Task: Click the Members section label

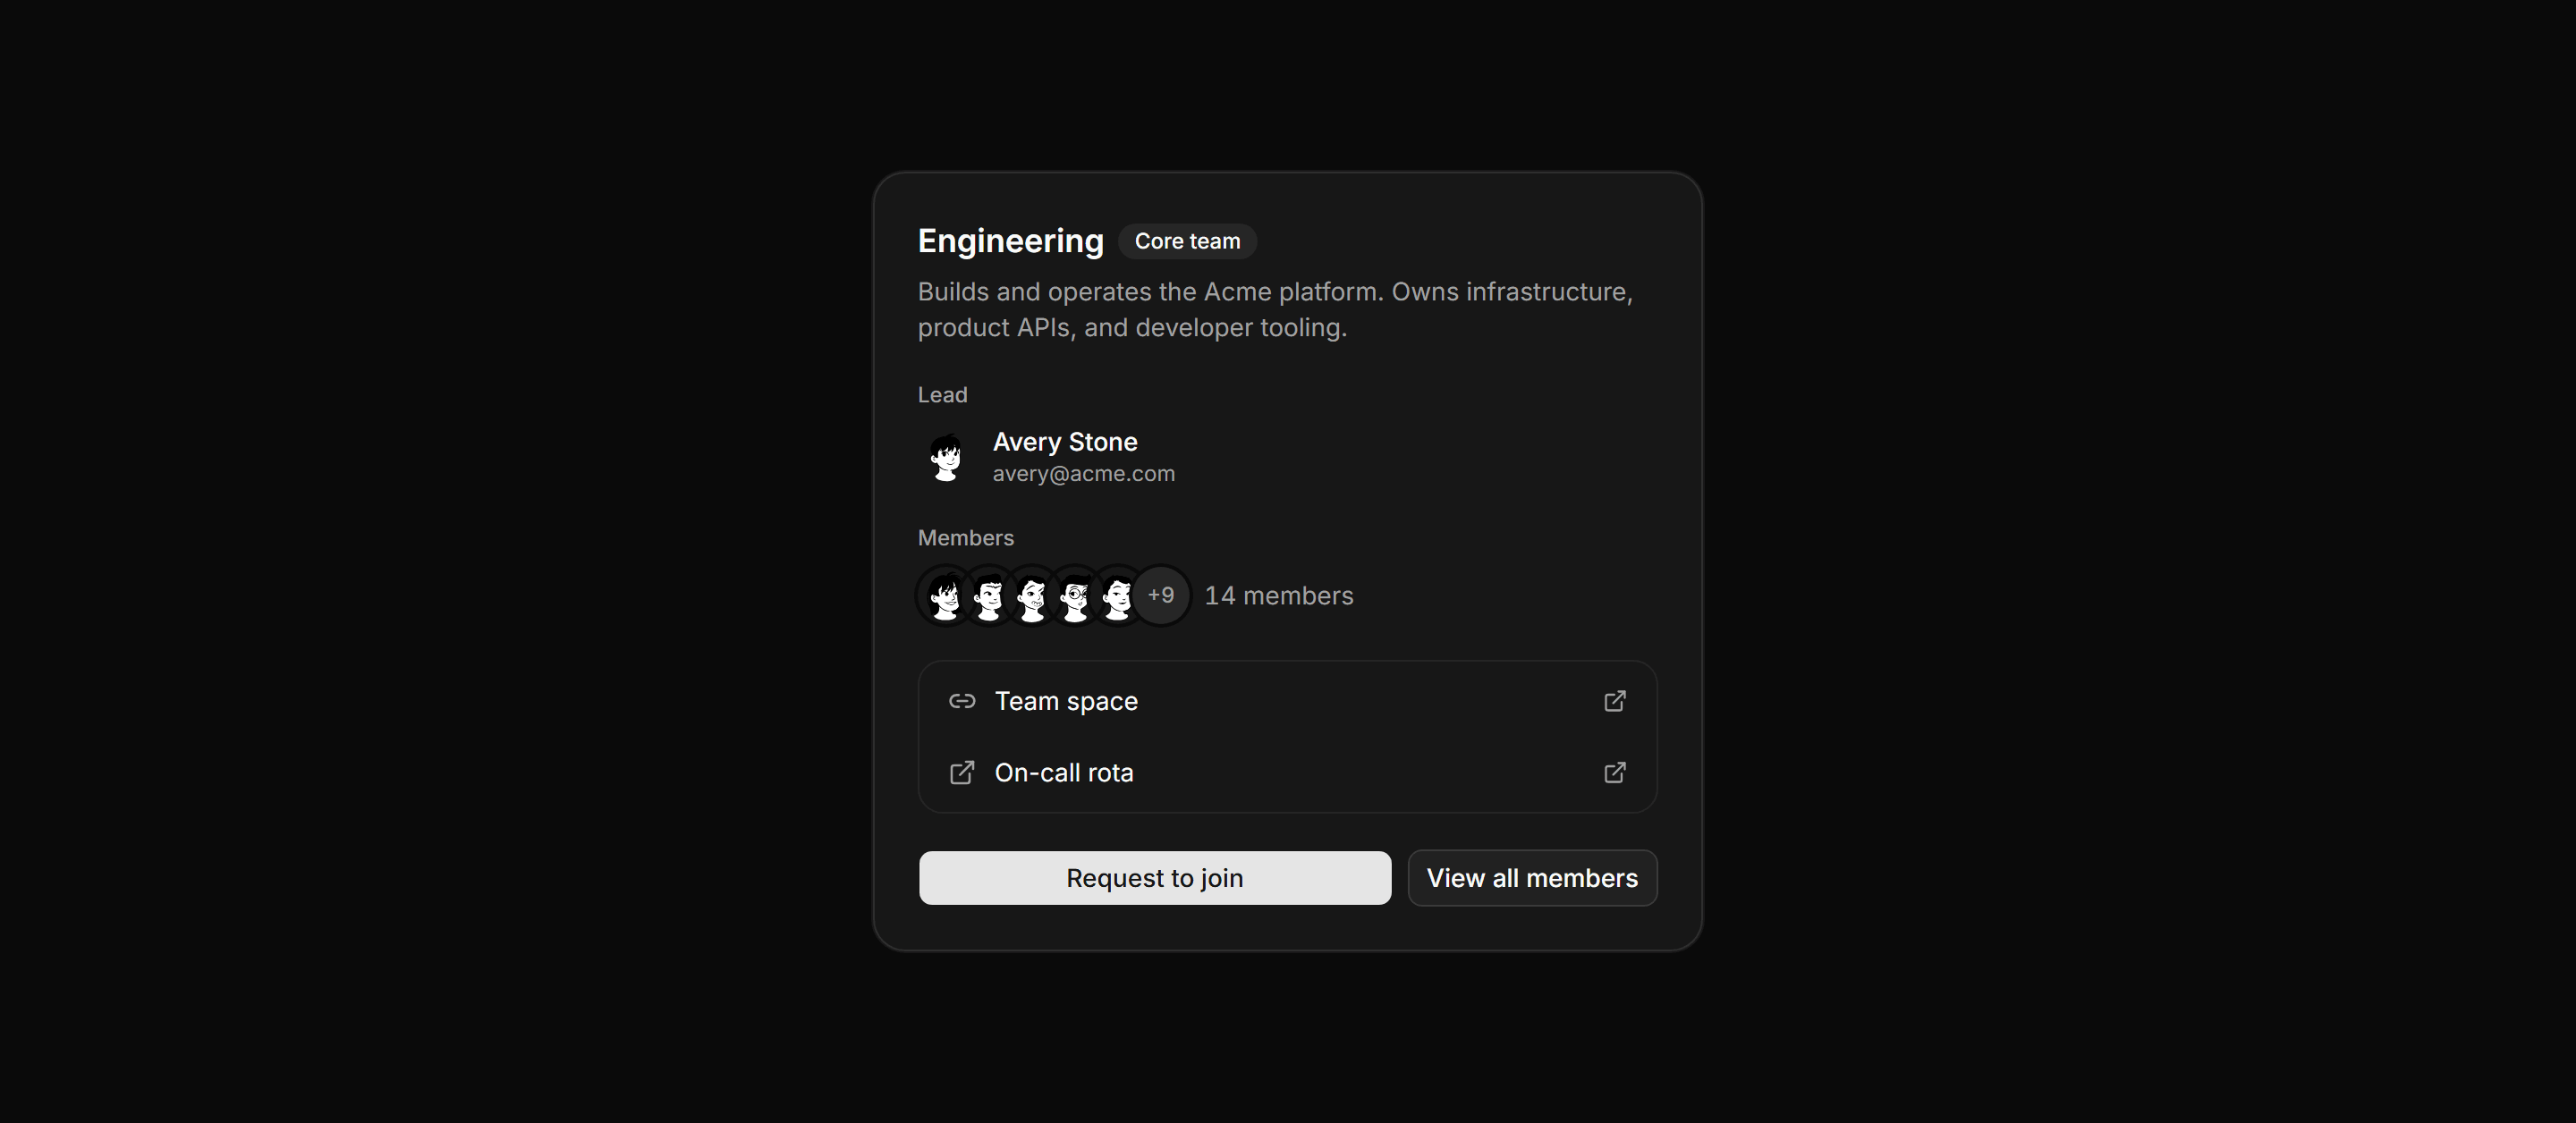Action: point(965,538)
